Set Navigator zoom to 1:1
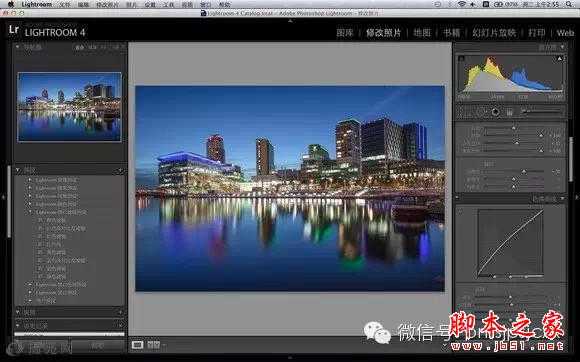This screenshot has height=362, width=580. click(x=104, y=47)
